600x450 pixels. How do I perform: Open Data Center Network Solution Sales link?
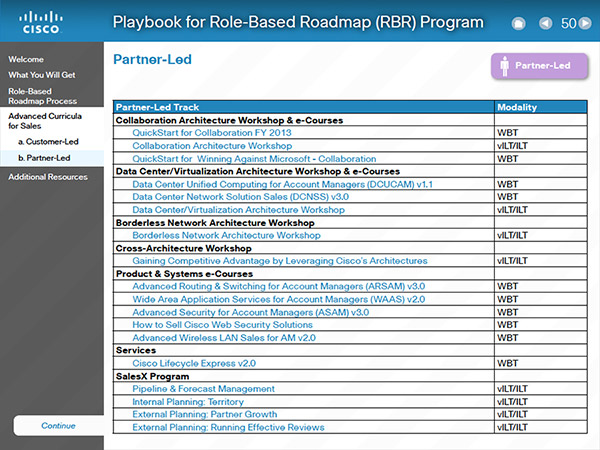coord(240,197)
